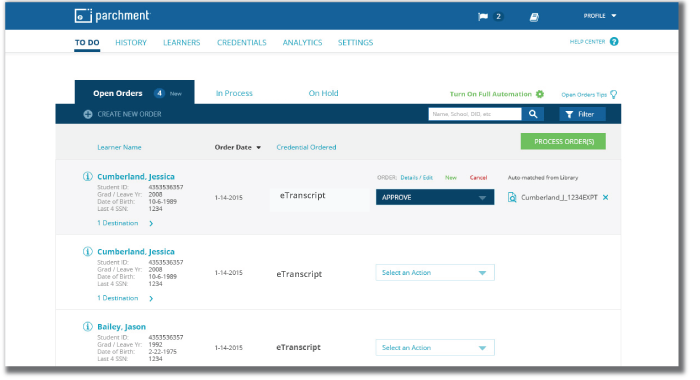The height and width of the screenshot is (380, 700).
Task: Open the HELP CENTER link
Action: [587, 42]
